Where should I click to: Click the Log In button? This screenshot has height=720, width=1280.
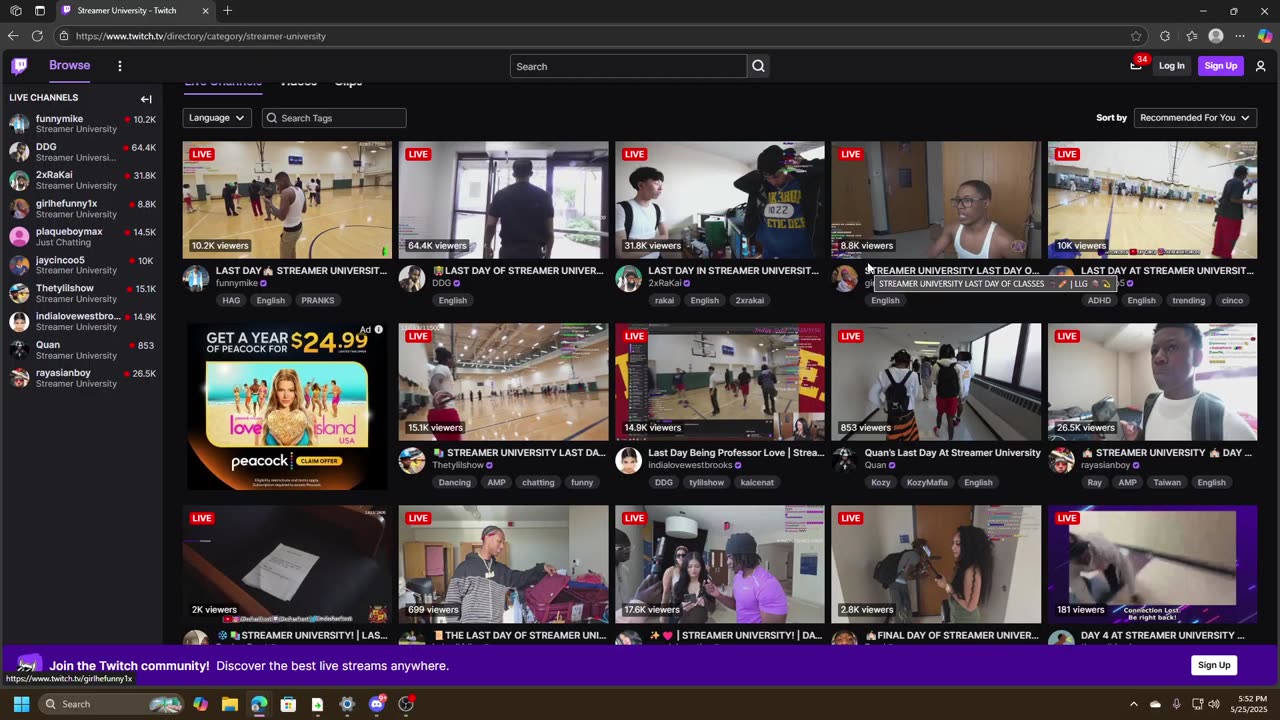(x=1171, y=66)
